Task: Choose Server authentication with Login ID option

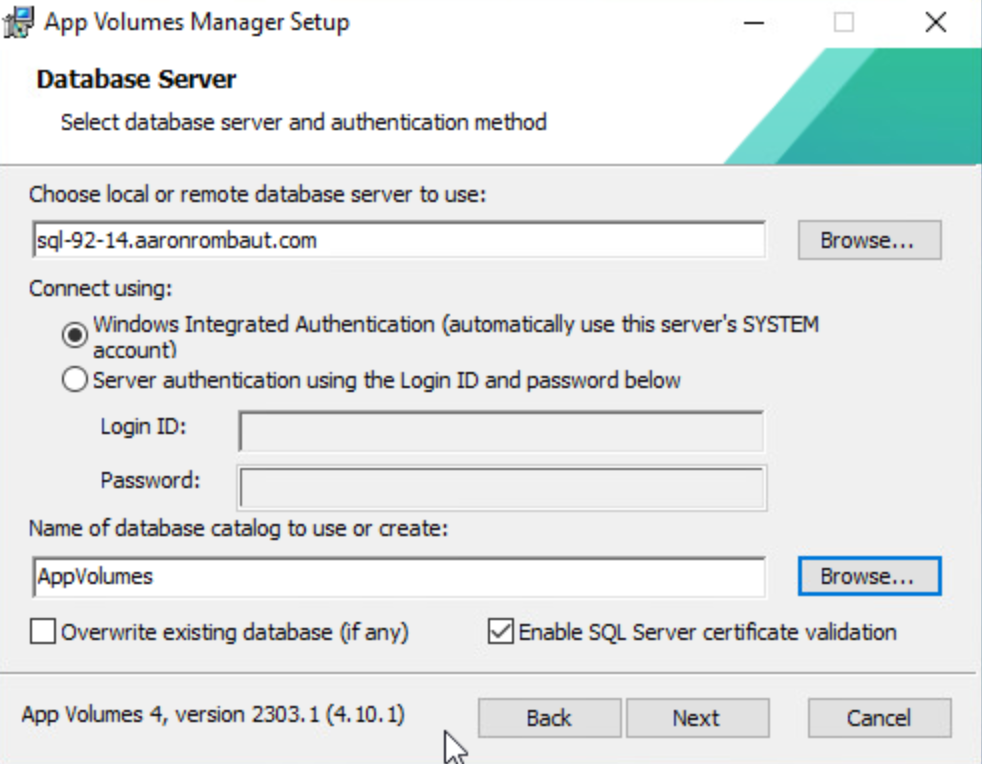Action: tap(74, 381)
